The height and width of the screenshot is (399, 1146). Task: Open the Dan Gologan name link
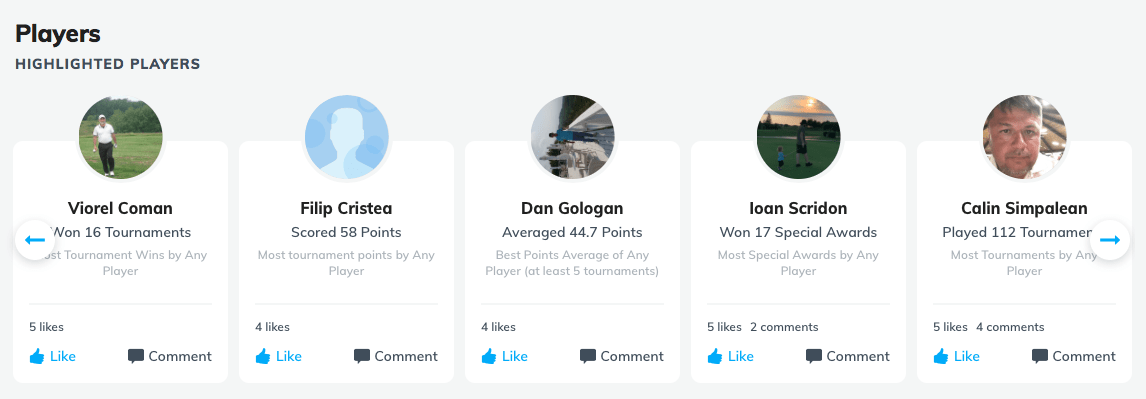coord(572,208)
